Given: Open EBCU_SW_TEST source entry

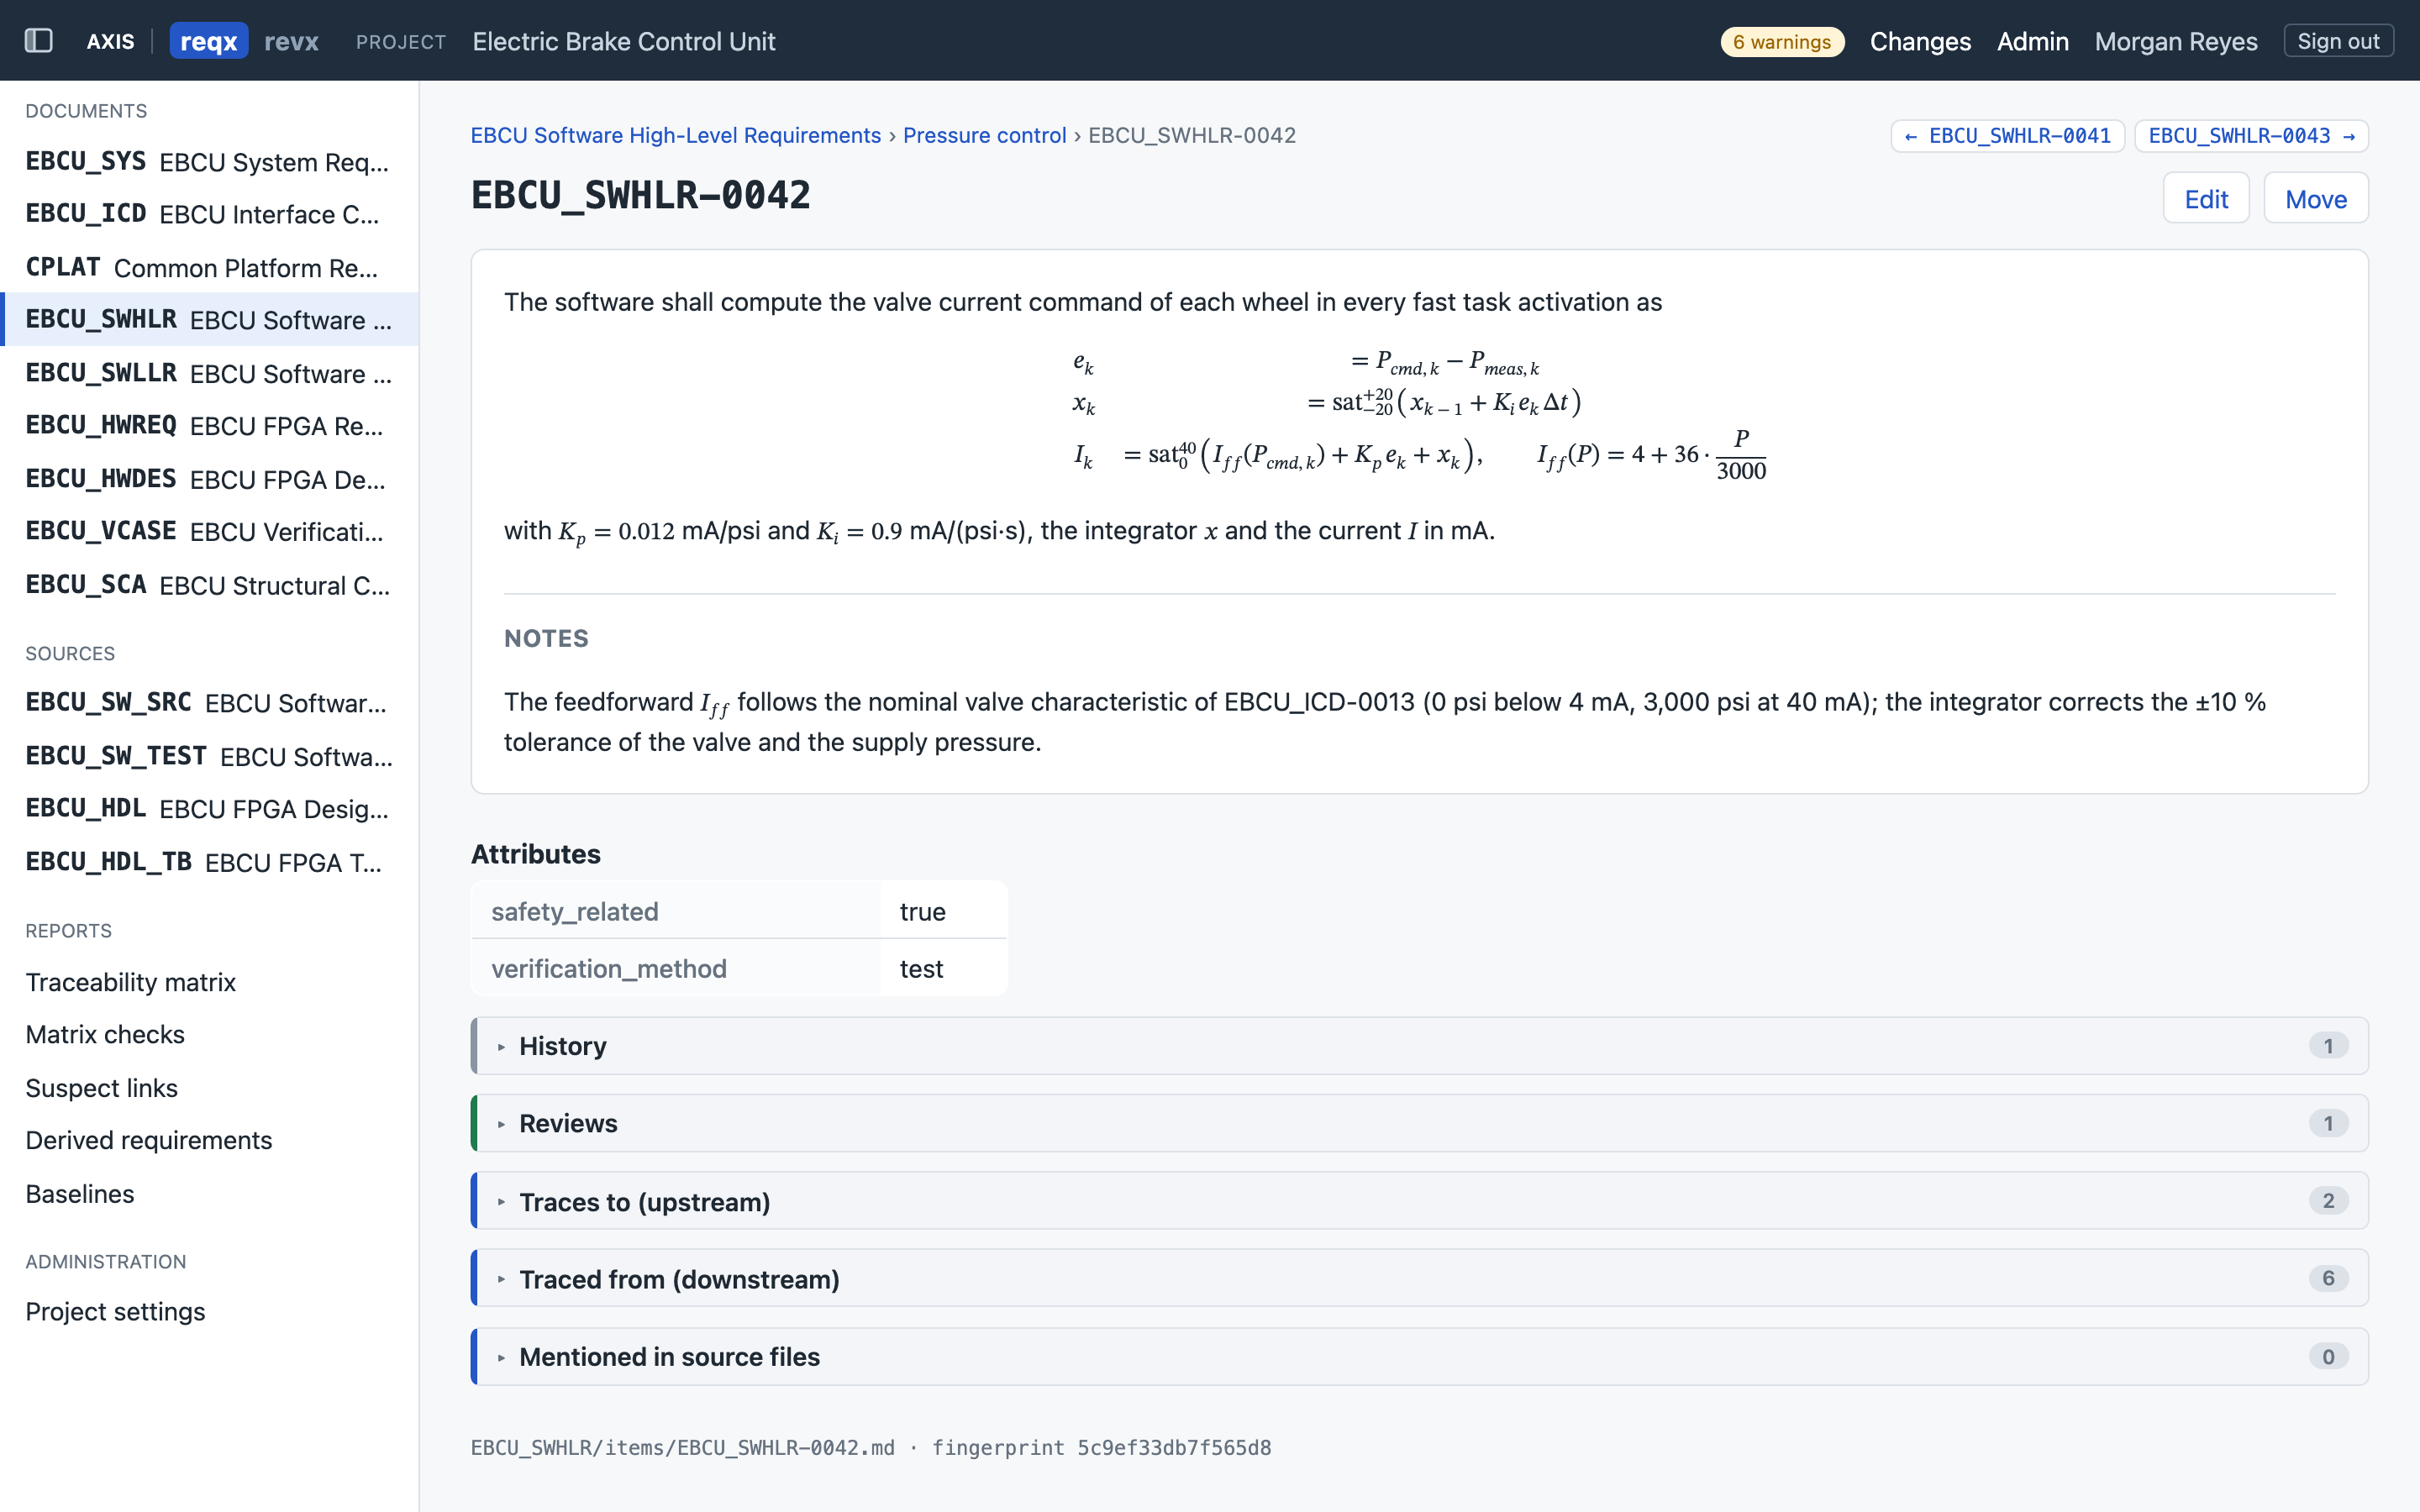Looking at the screenshot, I should (209, 756).
